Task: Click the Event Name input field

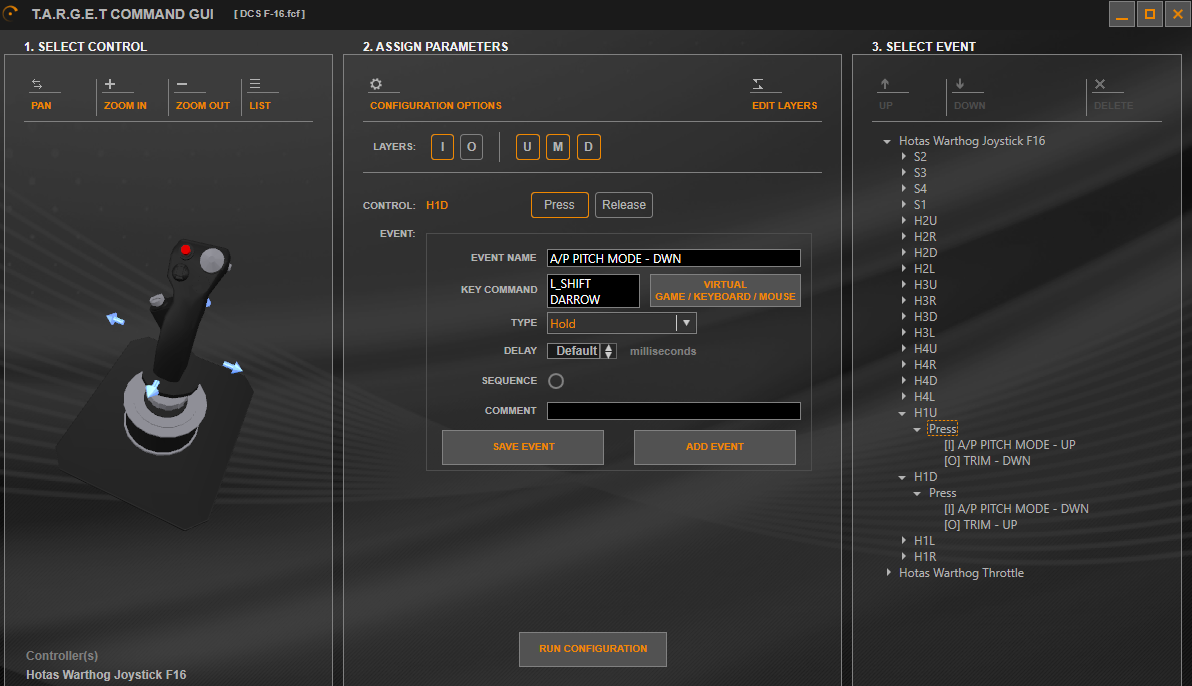Action: 674,259
